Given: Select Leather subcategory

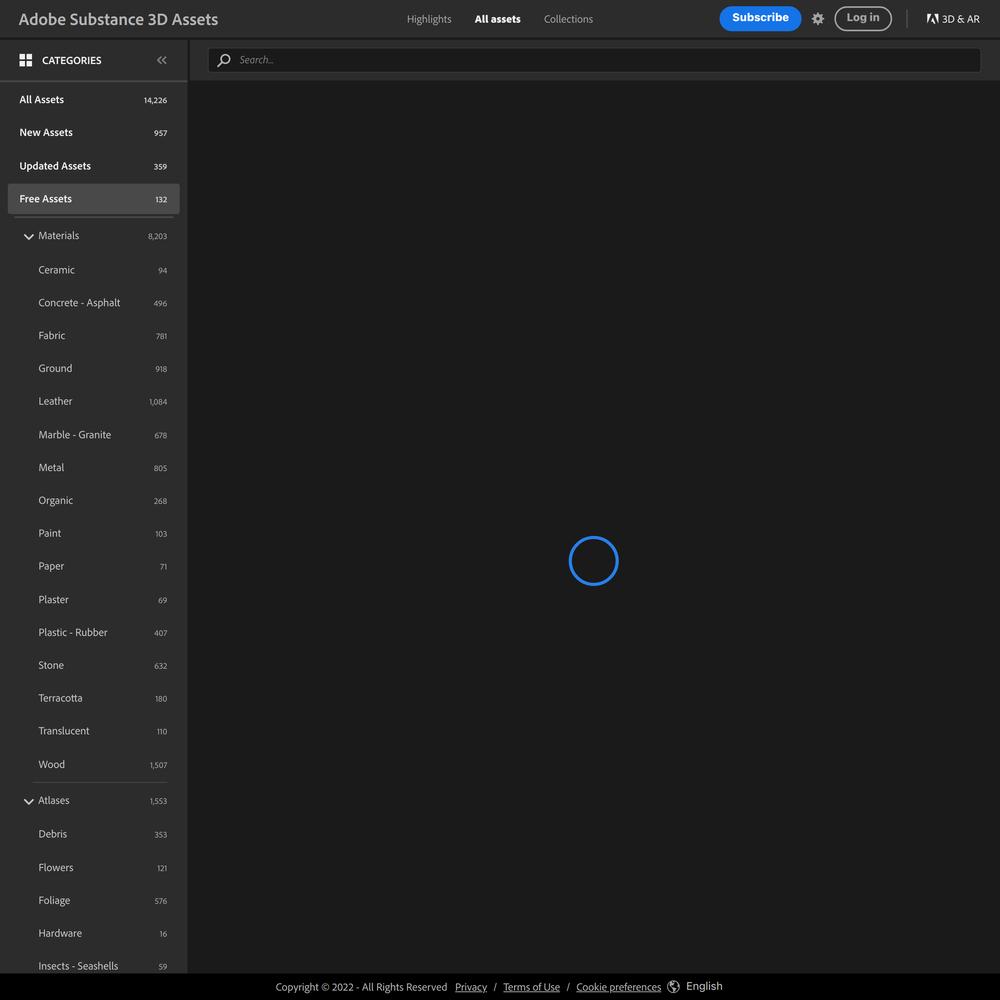Looking at the screenshot, I should [x=93, y=401].
